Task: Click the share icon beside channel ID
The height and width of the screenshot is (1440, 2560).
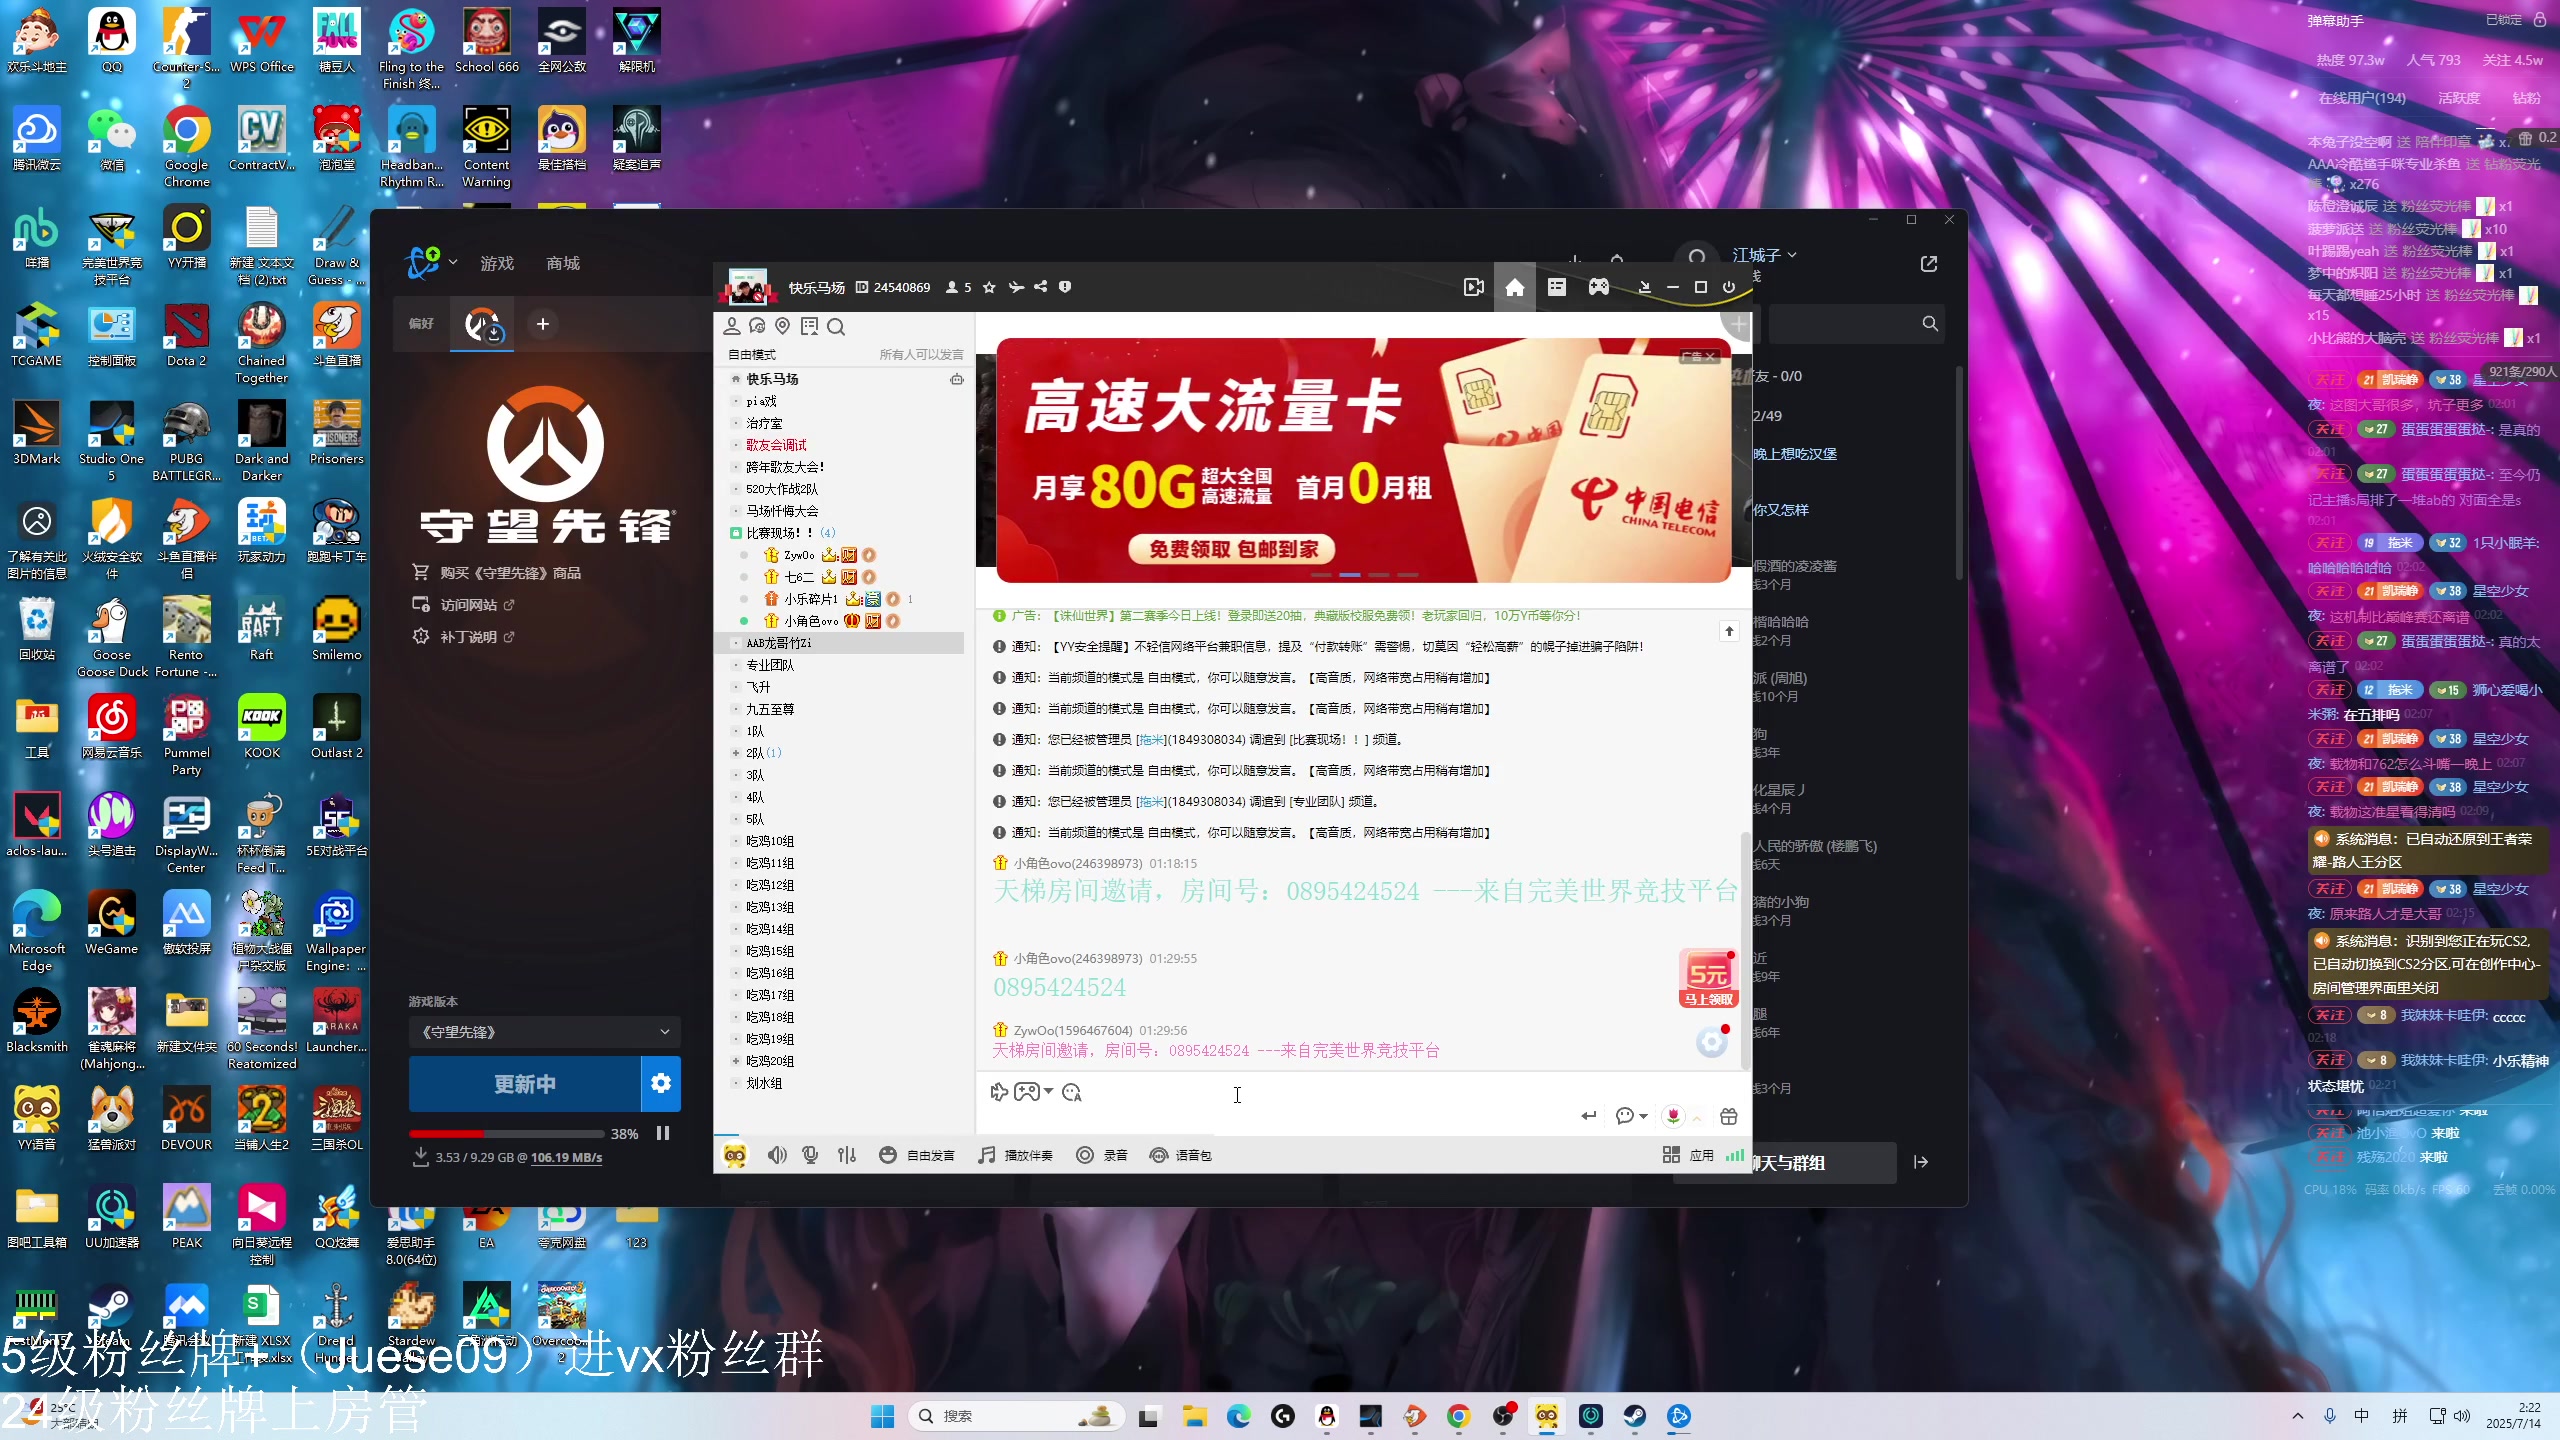Action: tap(1040, 287)
